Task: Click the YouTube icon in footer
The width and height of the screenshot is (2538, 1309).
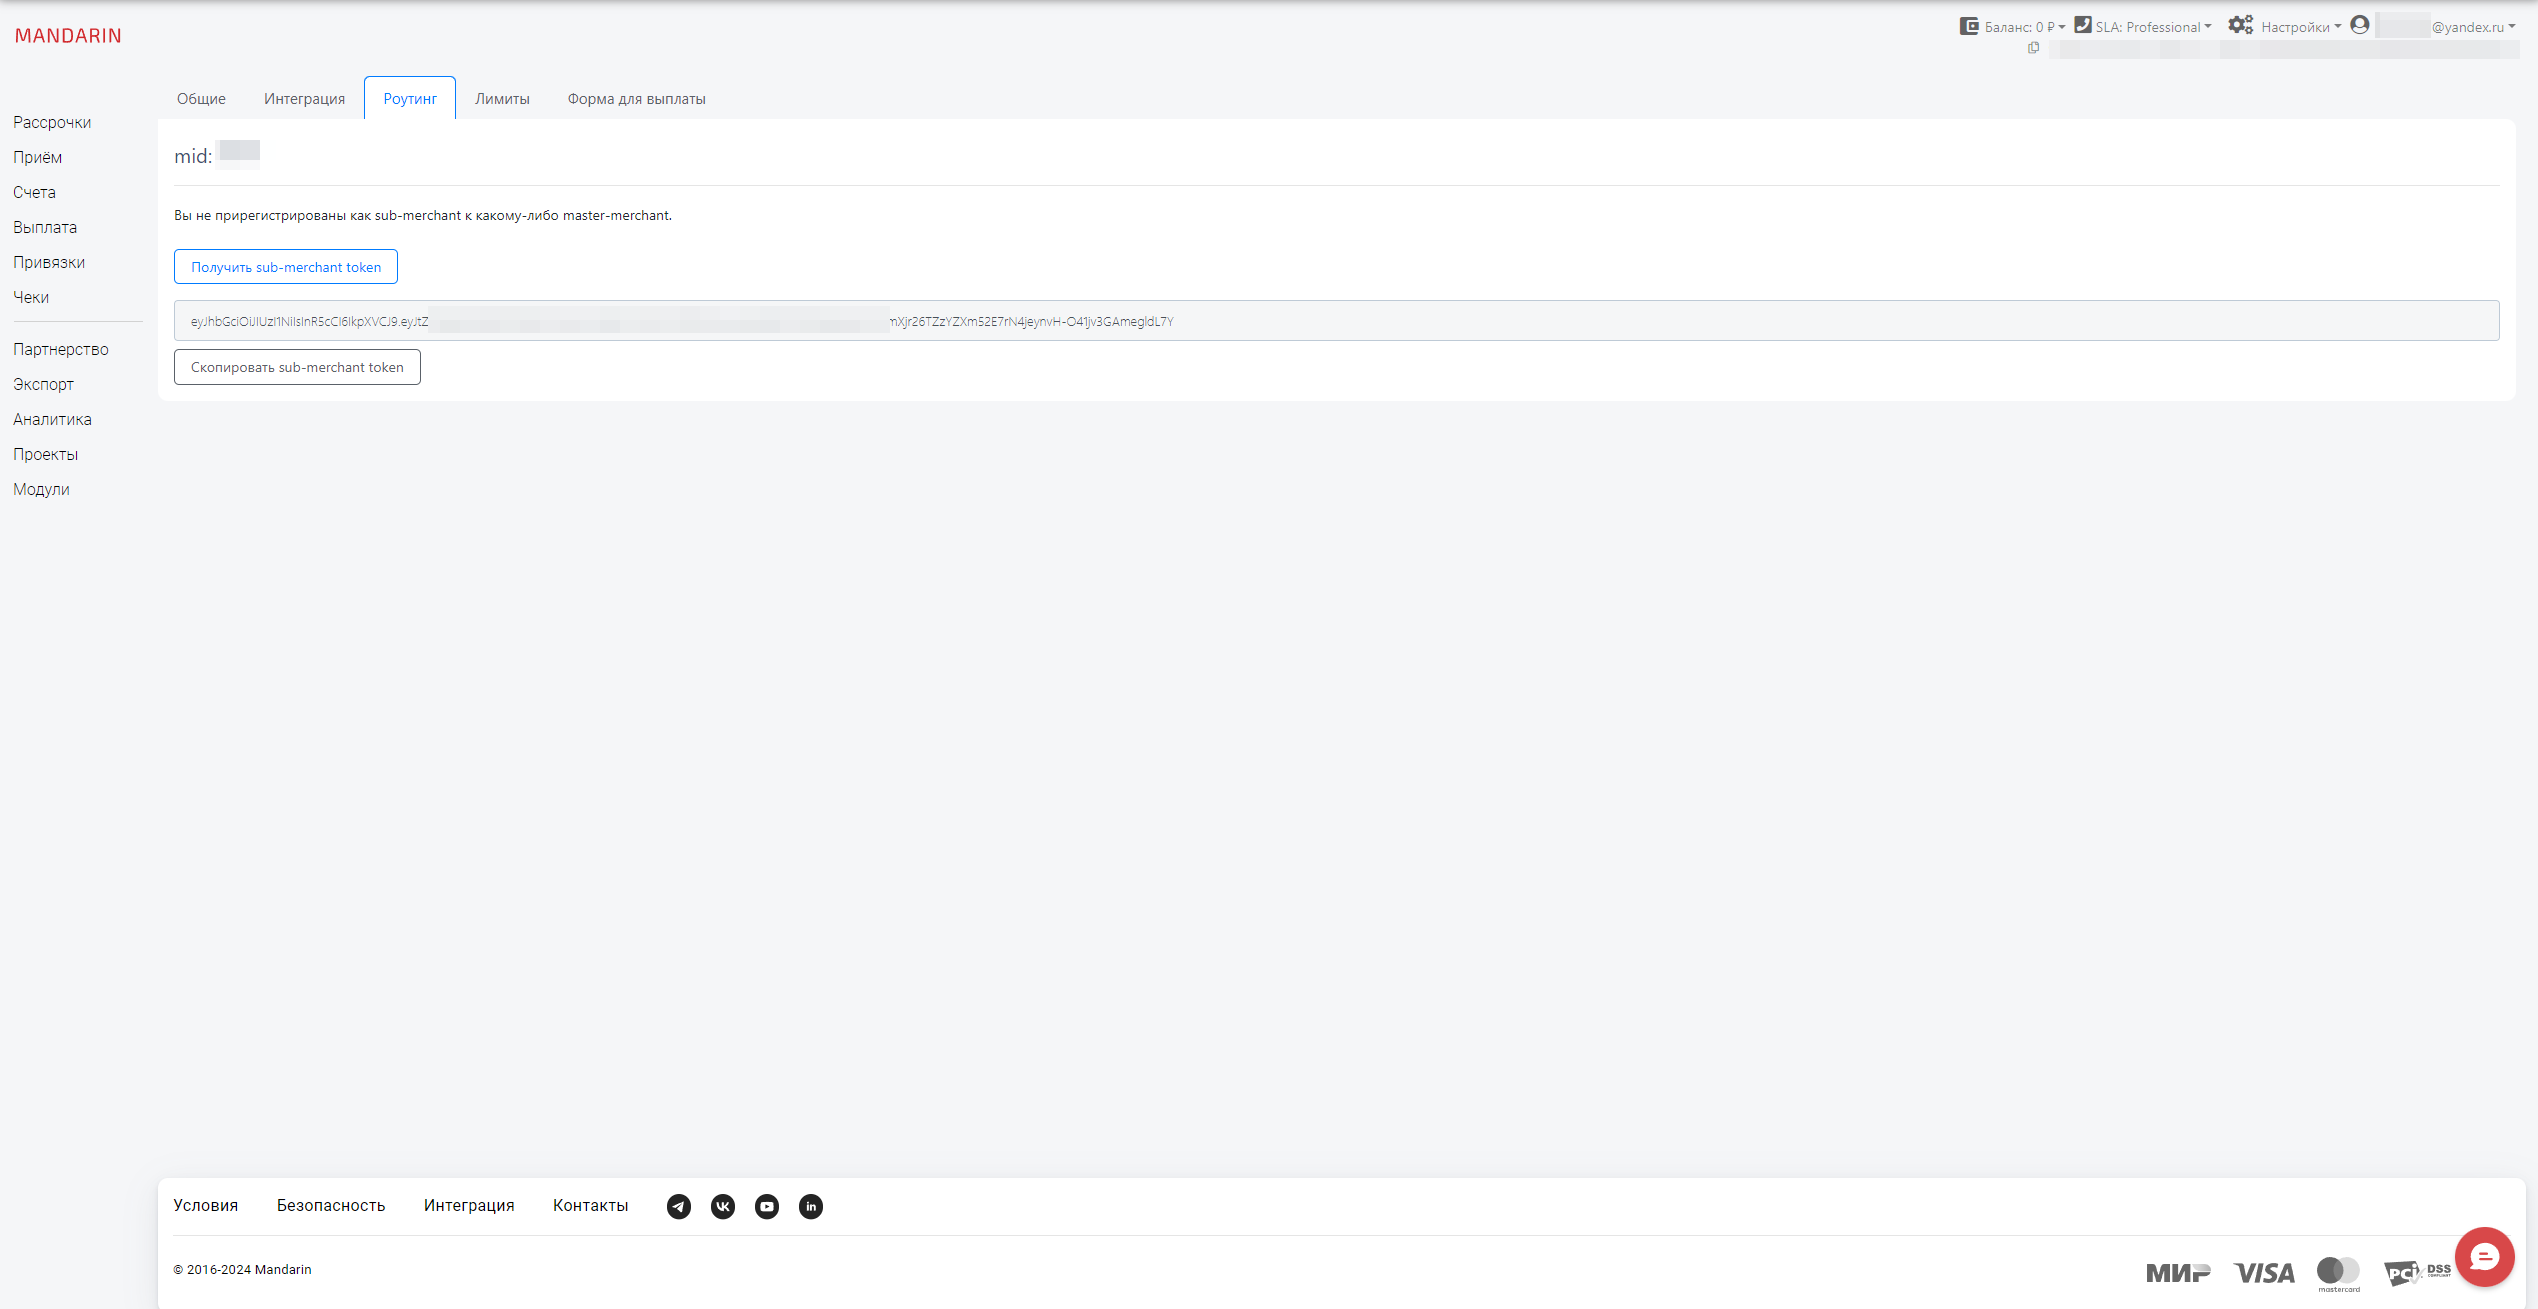Action: pyautogui.click(x=766, y=1206)
